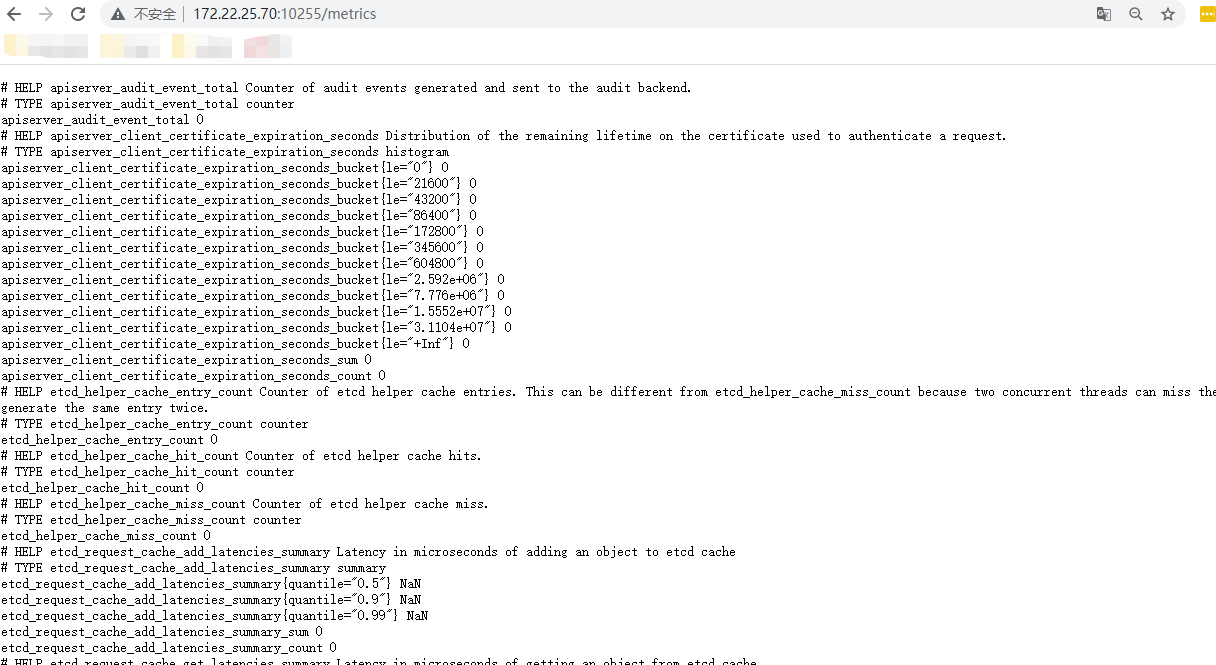Click the translate page icon
This screenshot has width=1216, height=665.
tap(1104, 14)
